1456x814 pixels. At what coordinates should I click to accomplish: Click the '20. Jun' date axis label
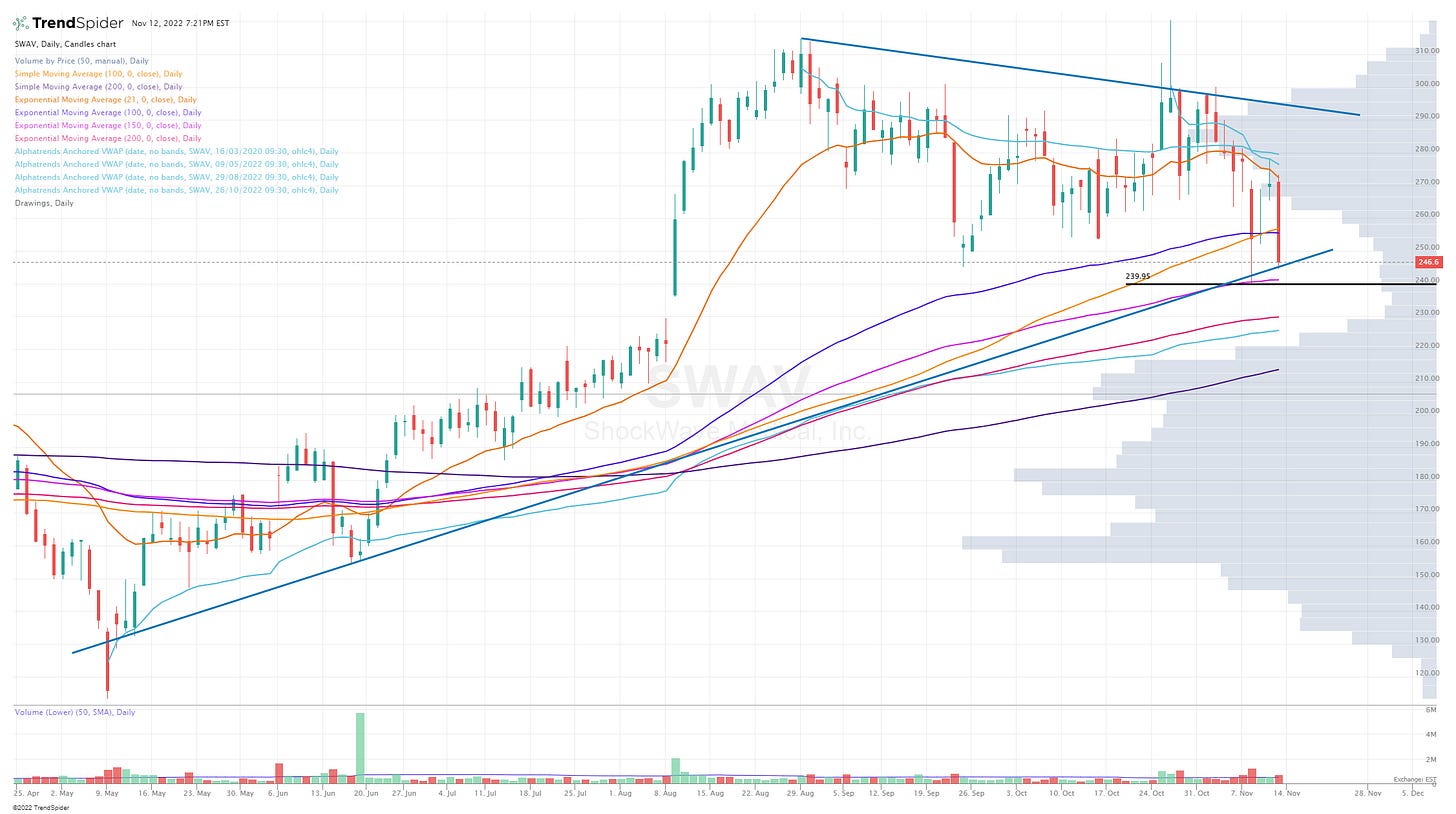click(366, 792)
